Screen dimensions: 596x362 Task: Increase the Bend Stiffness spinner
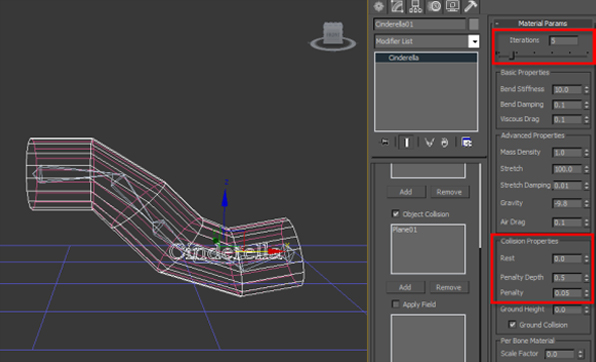[586, 87]
